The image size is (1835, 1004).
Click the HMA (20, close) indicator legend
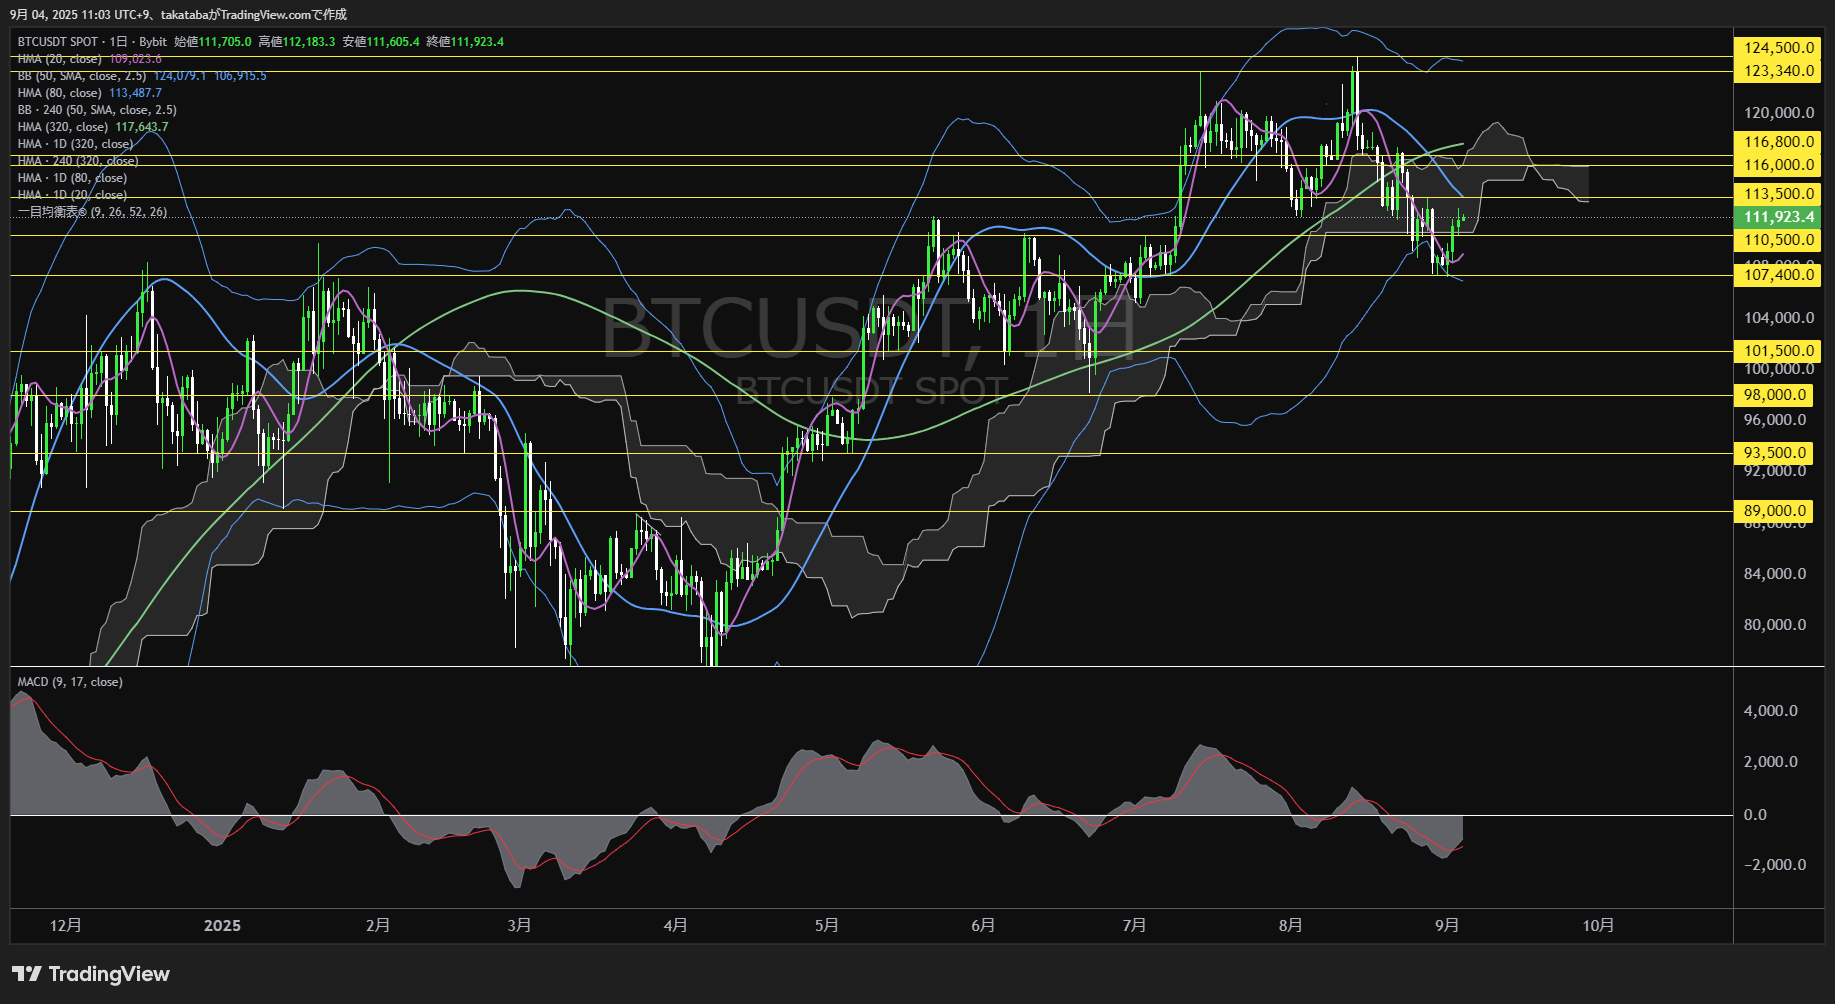(x=89, y=59)
